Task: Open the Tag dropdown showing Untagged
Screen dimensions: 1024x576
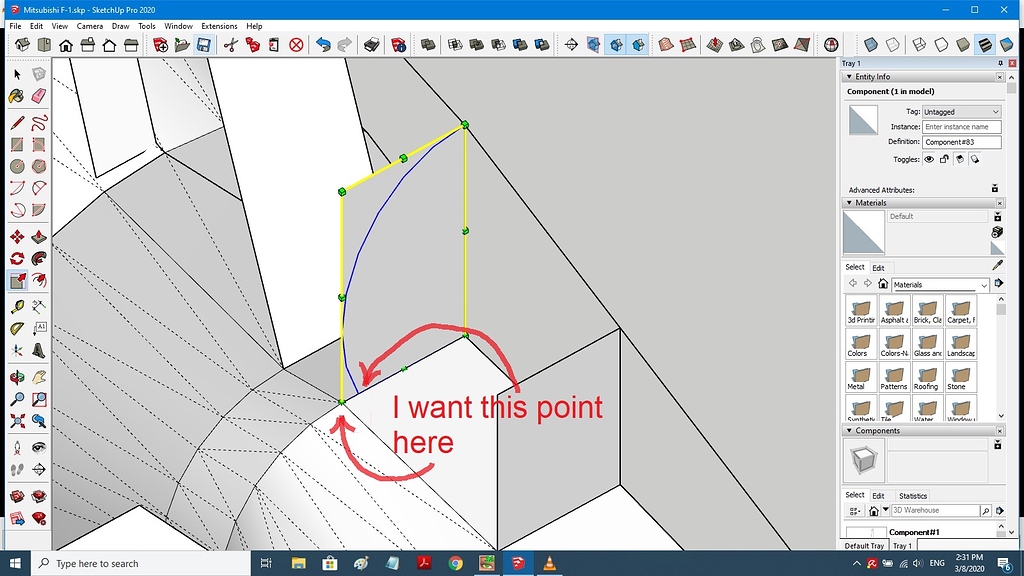Action: 960,112
